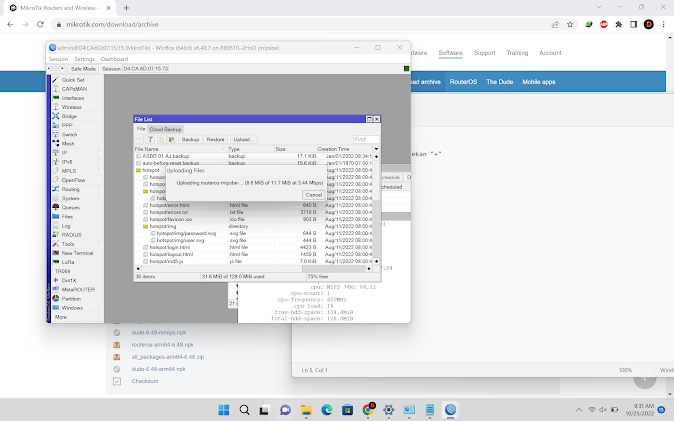
Task: Click the Chrome address bar
Action: (301, 25)
